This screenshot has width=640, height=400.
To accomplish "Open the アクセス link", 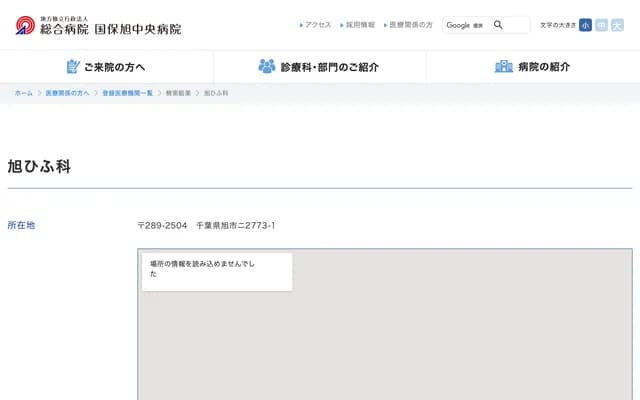I will pyautogui.click(x=316, y=25).
